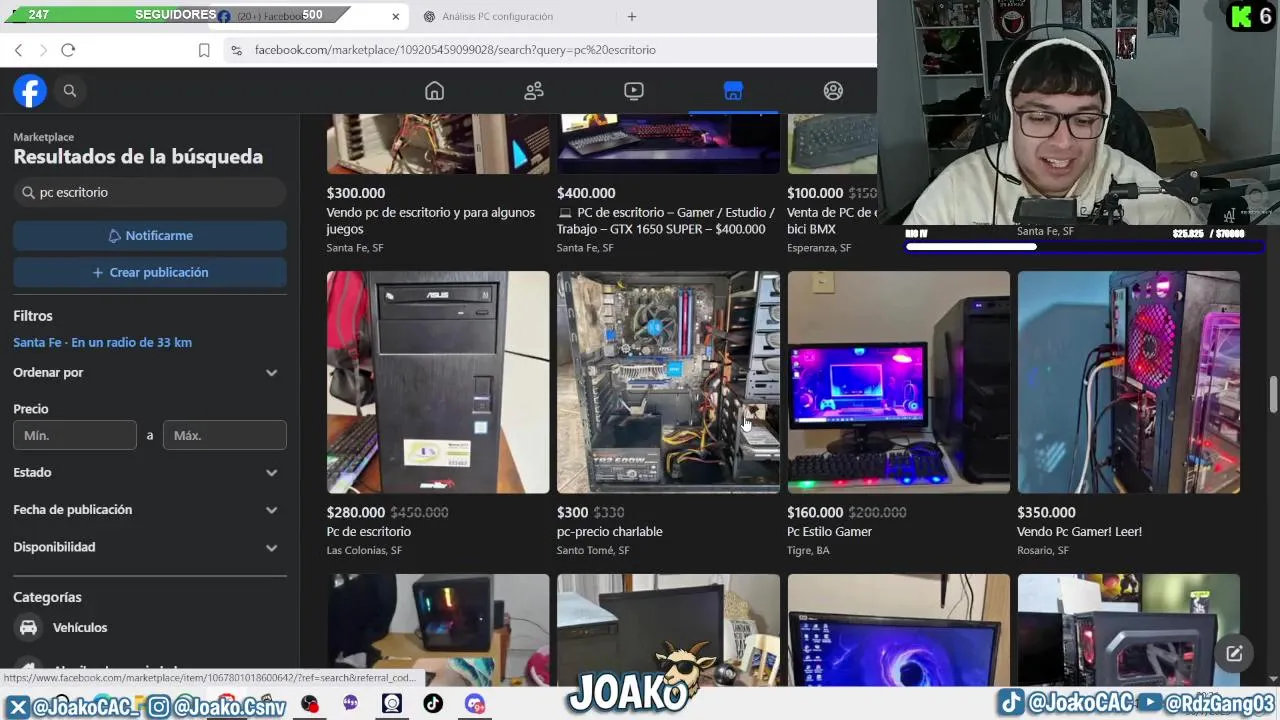This screenshot has width=1280, height=720.
Task: Click the site info icon in address bar
Action: (x=236, y=50)
